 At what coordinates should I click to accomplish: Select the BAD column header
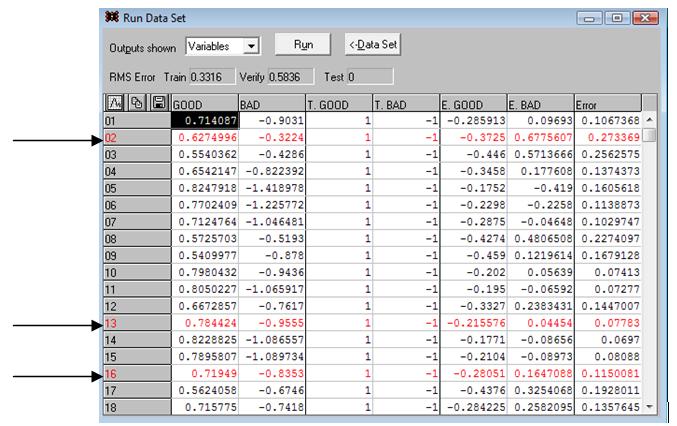(272, 104)
